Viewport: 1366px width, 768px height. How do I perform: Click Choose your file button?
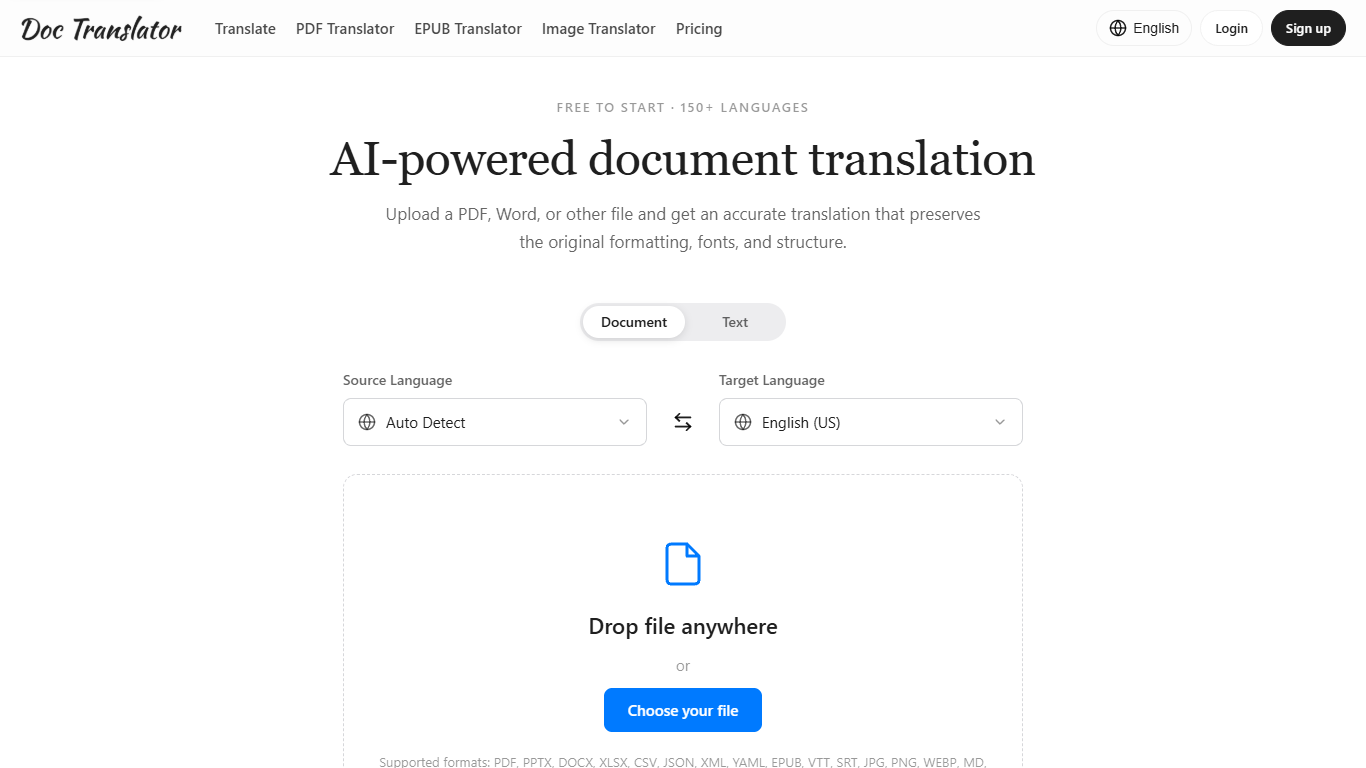(x=683, y=710)
